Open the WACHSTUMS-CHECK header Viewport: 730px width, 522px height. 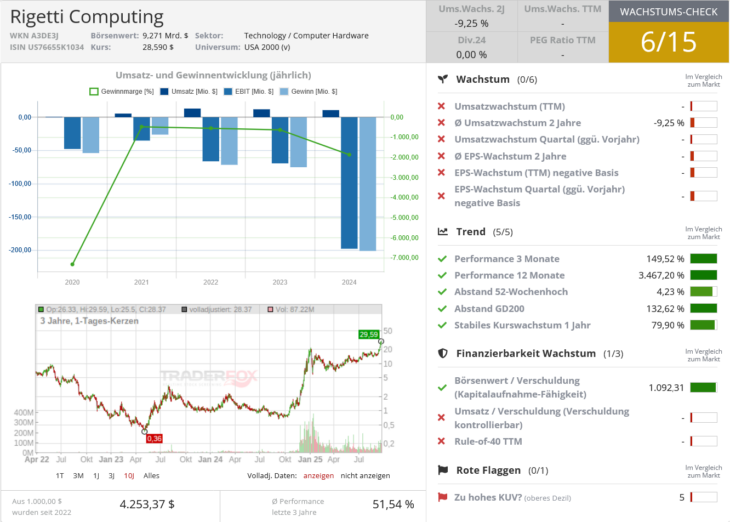coord(669,12)
